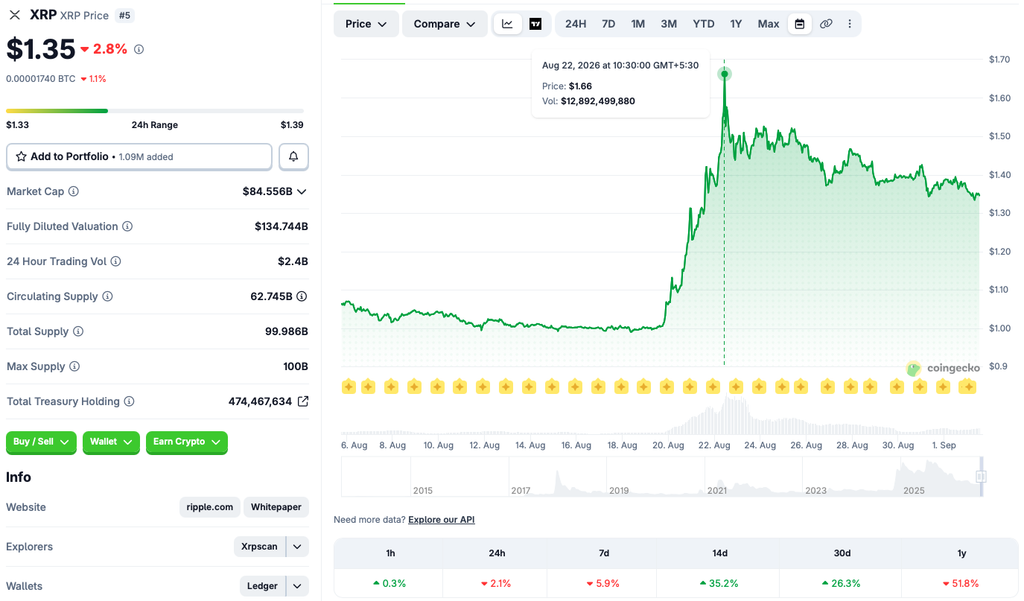Open 24 Hour Trading Vol info icon

[116, 261]
